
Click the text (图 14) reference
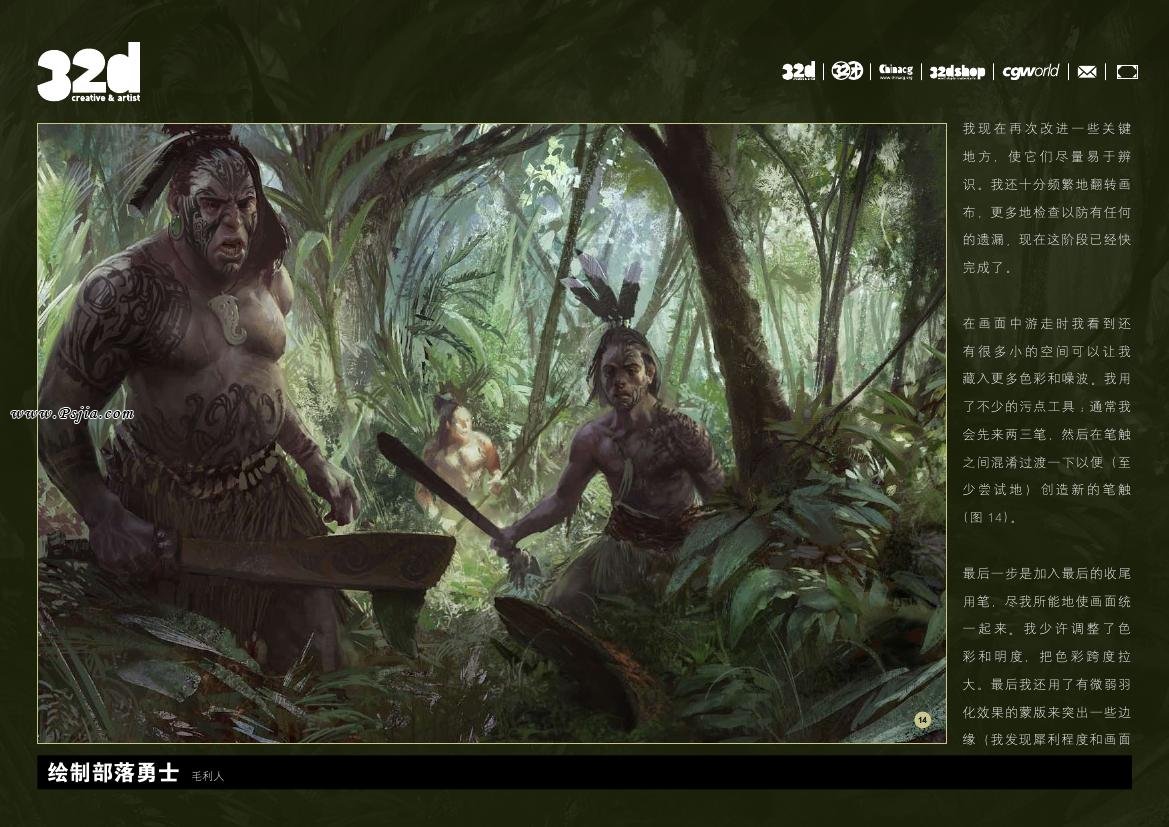[990, 517]
